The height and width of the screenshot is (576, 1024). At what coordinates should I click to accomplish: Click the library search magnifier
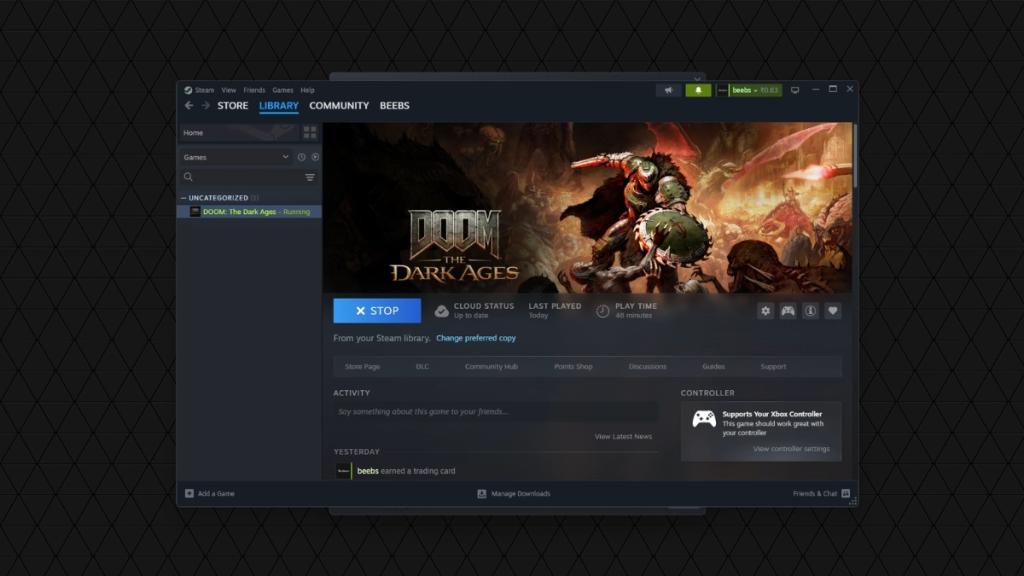coord(191,177)
